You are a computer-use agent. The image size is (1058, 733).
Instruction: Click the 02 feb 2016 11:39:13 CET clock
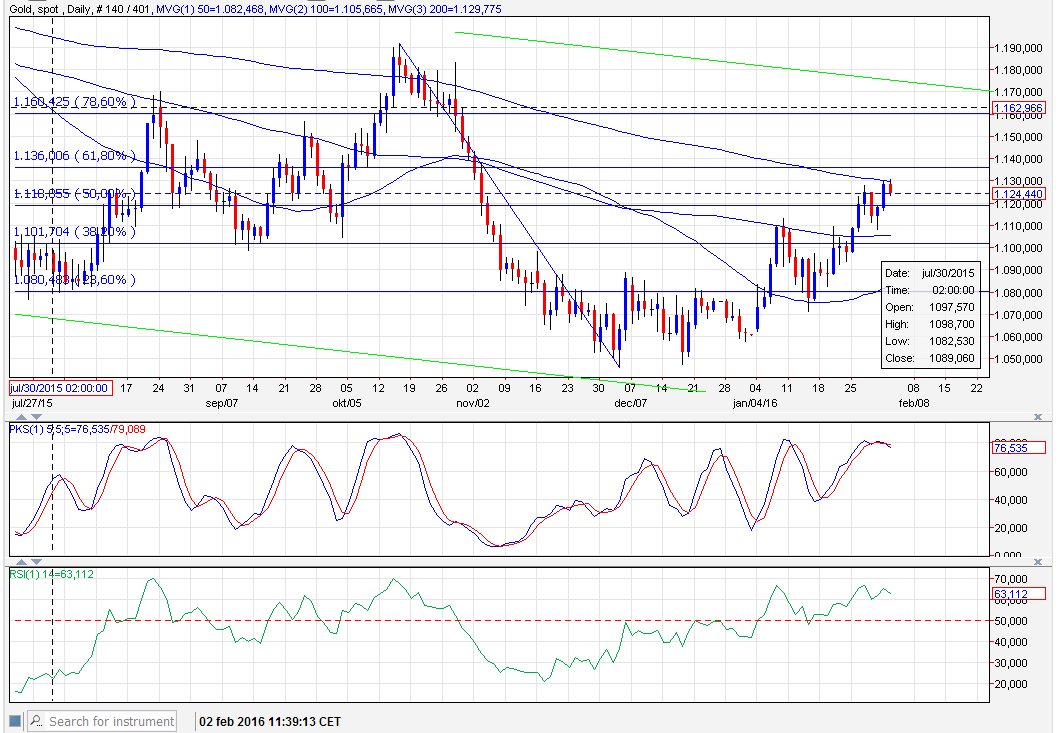(x=270, y=722)
